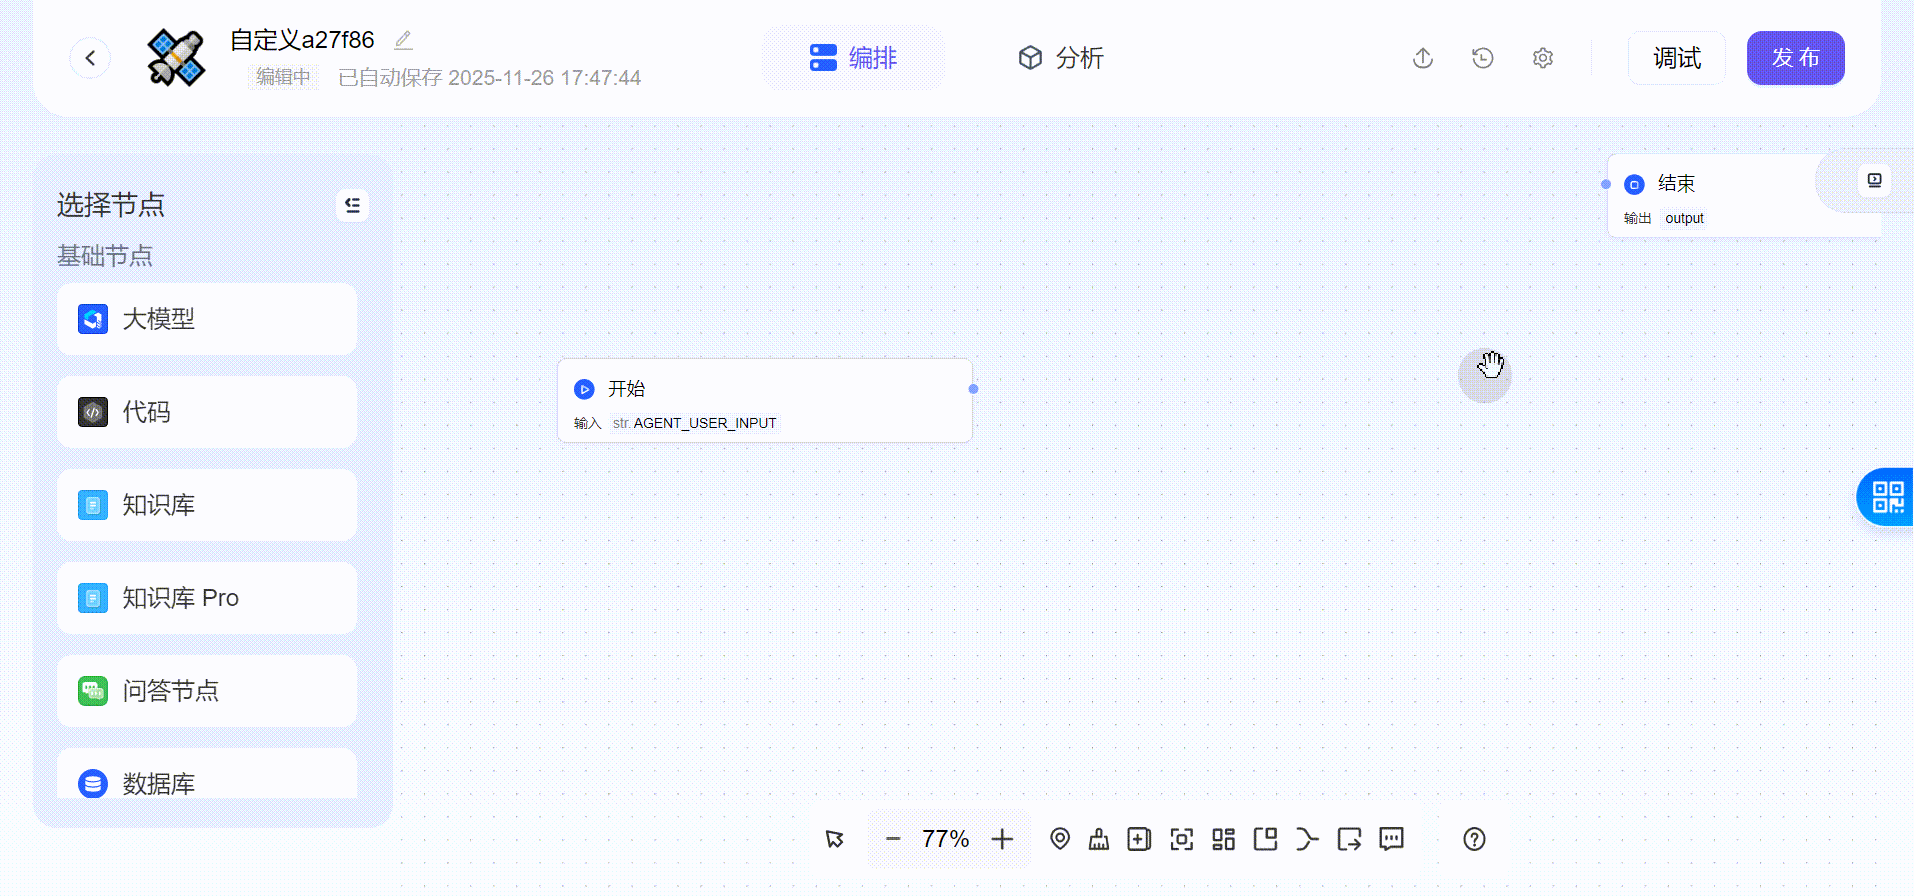The height and width of the screenshot is (896, 1914).
Task: Click the 调试 button
Action: tap(1676, 58)
